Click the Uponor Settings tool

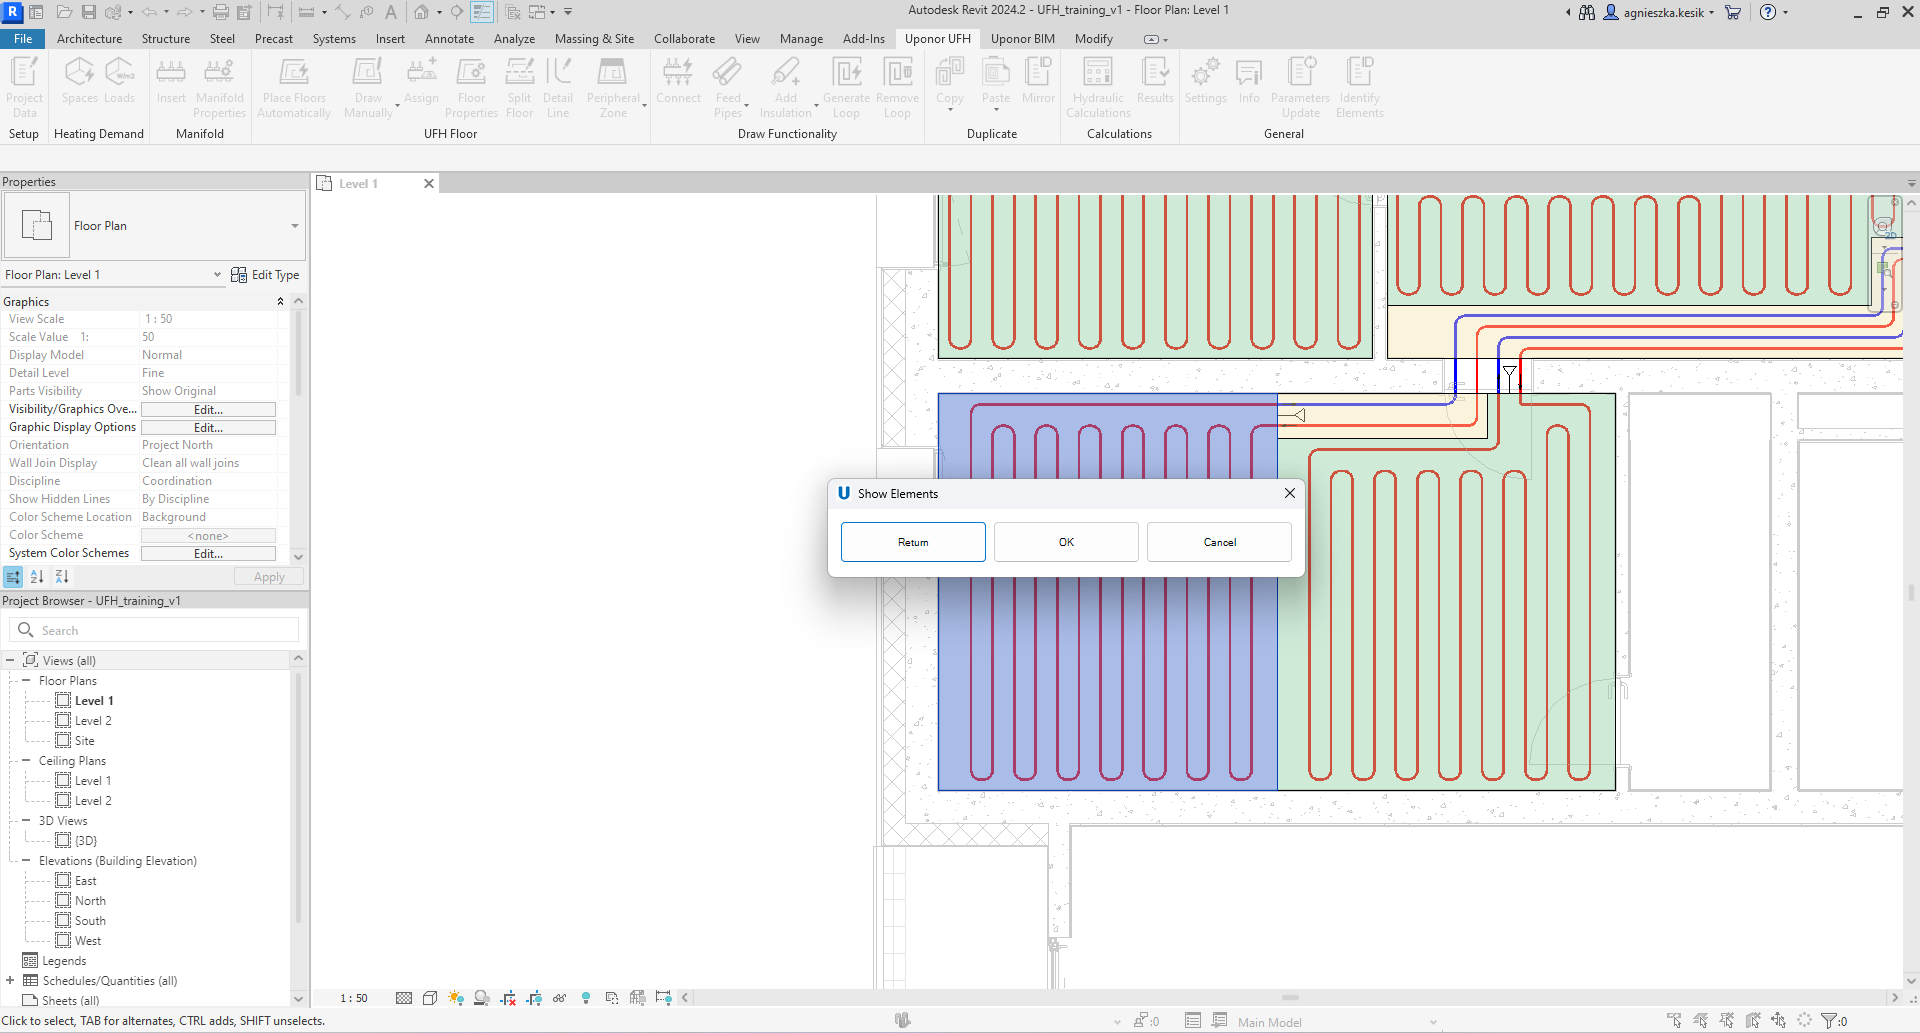click(1205, 82)
